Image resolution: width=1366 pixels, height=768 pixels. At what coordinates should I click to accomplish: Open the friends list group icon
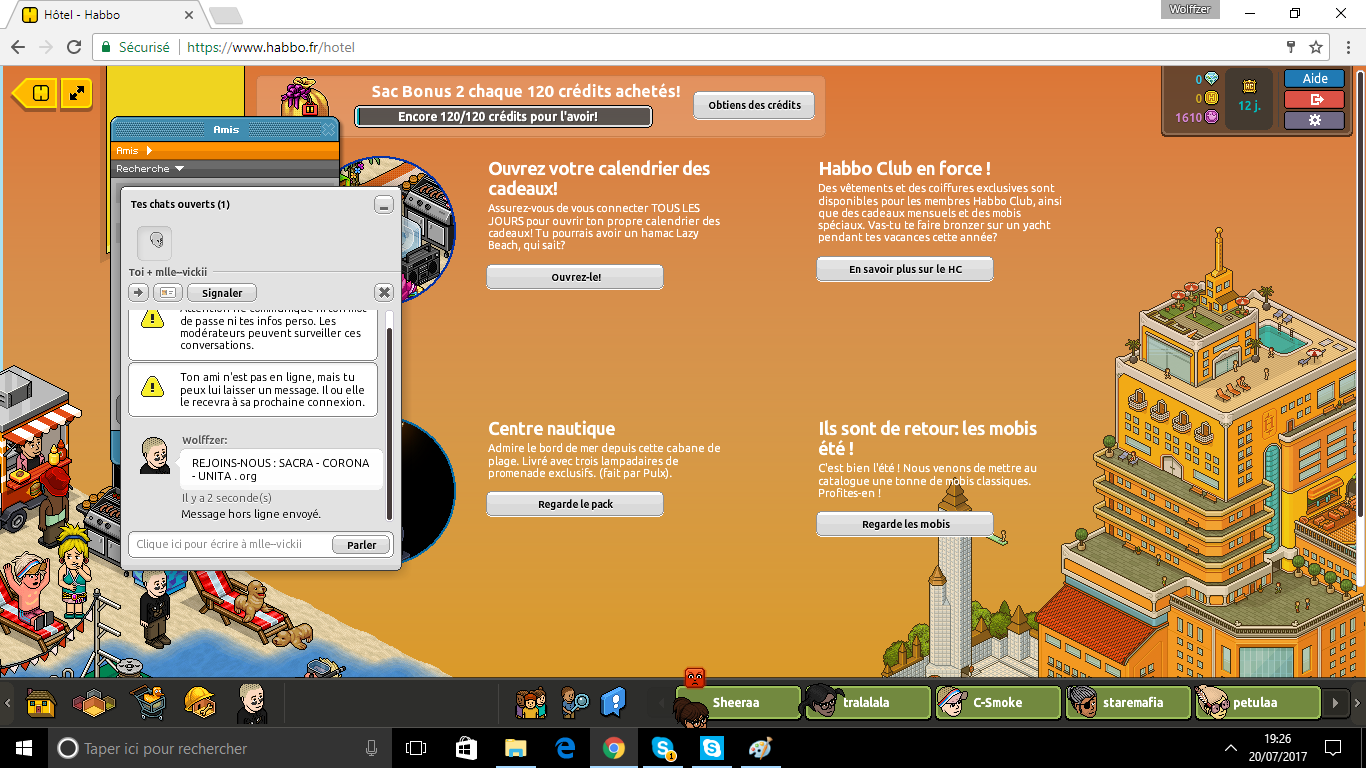(x=530, y=703)
